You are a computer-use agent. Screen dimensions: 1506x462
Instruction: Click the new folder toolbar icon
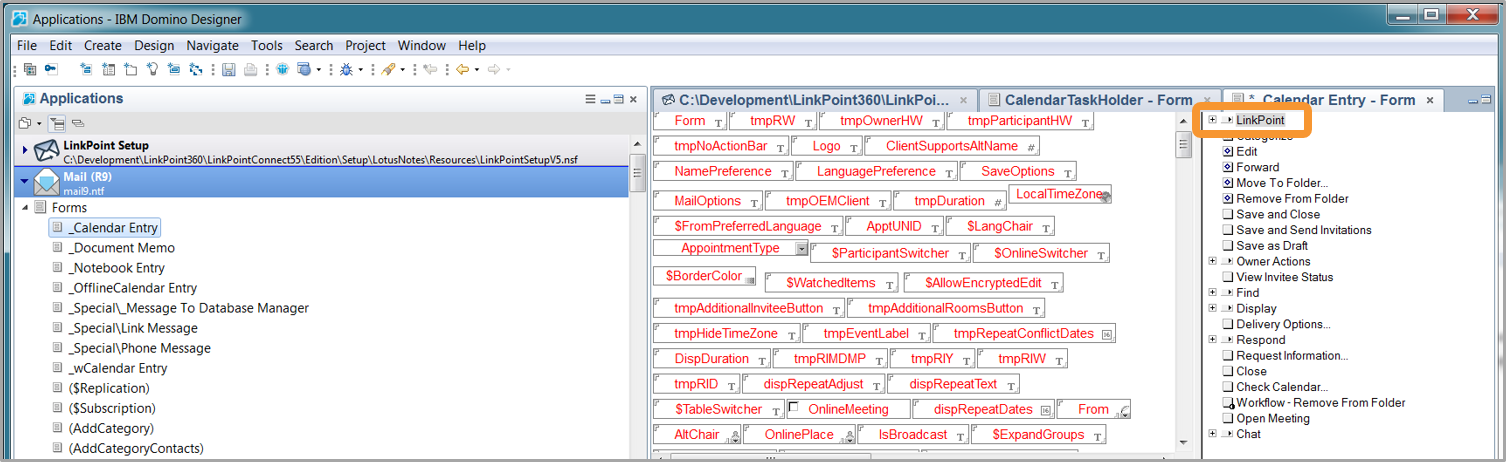pos(130,69)
